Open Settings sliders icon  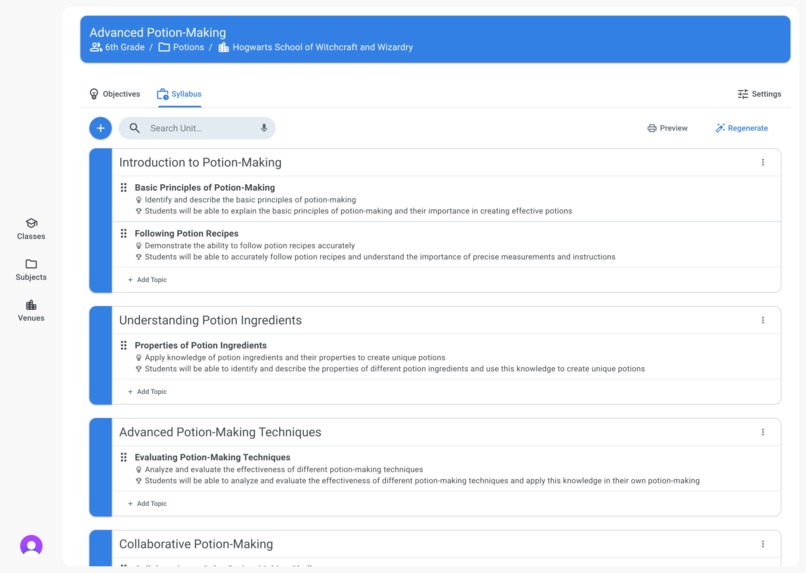click(x=743, y=94)
